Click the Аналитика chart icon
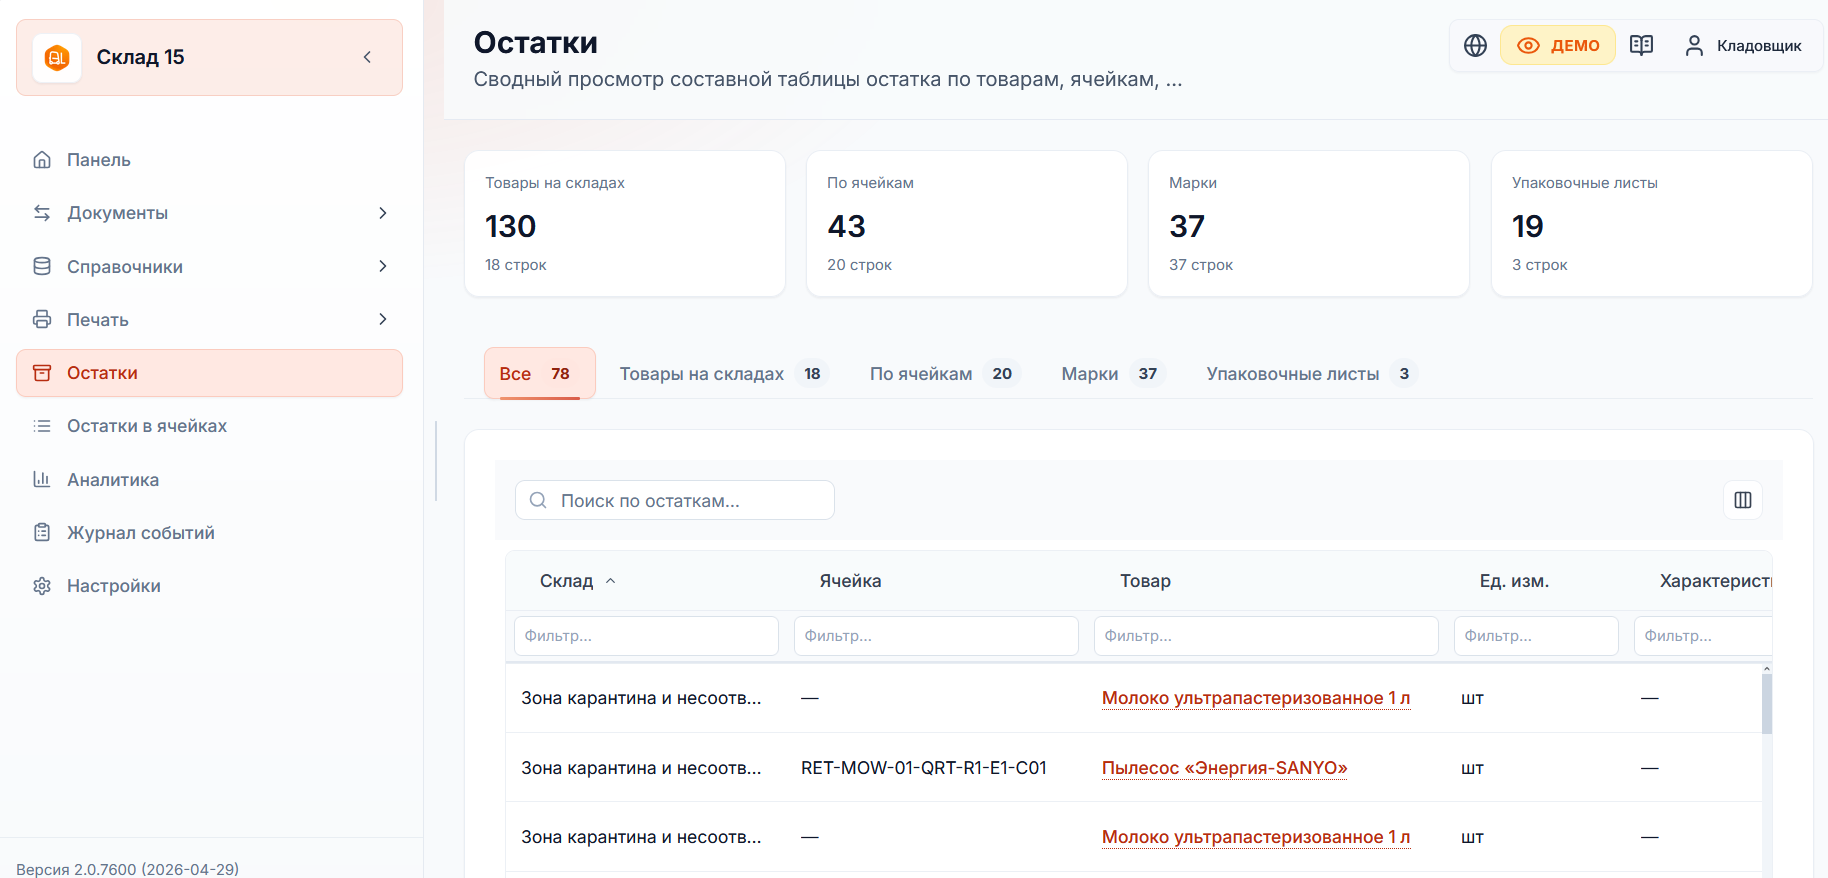Image resolution: width=1828 pixels, height=878 pixels. tap(42, 479)
